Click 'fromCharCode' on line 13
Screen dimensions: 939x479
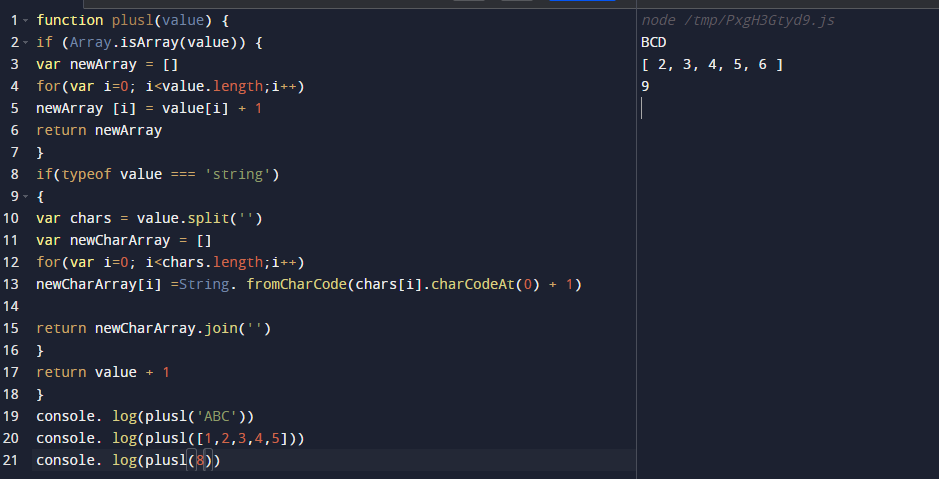tap(296, 284)
